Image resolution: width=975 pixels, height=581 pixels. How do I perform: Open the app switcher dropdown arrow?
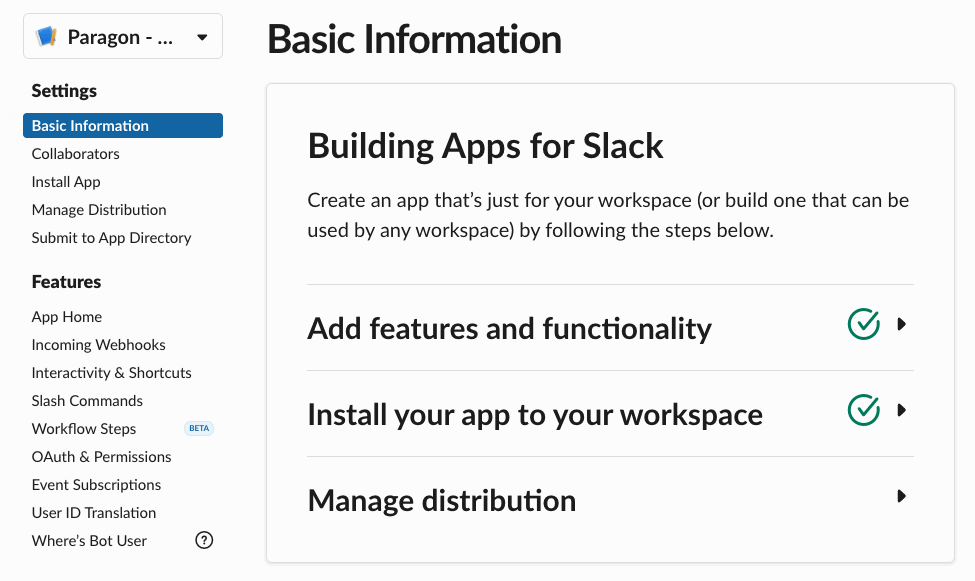point(202,37)
